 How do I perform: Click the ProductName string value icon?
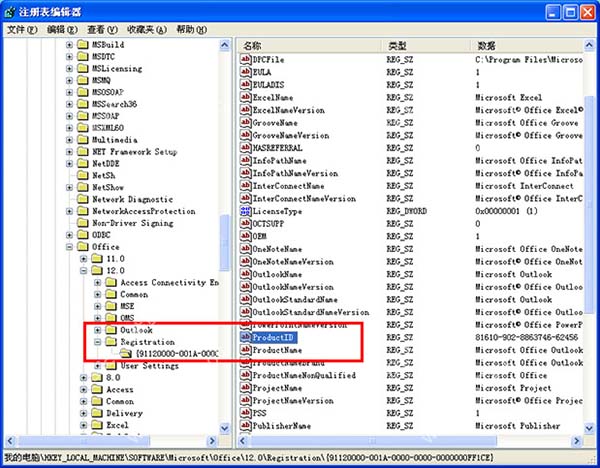[245, 349]
